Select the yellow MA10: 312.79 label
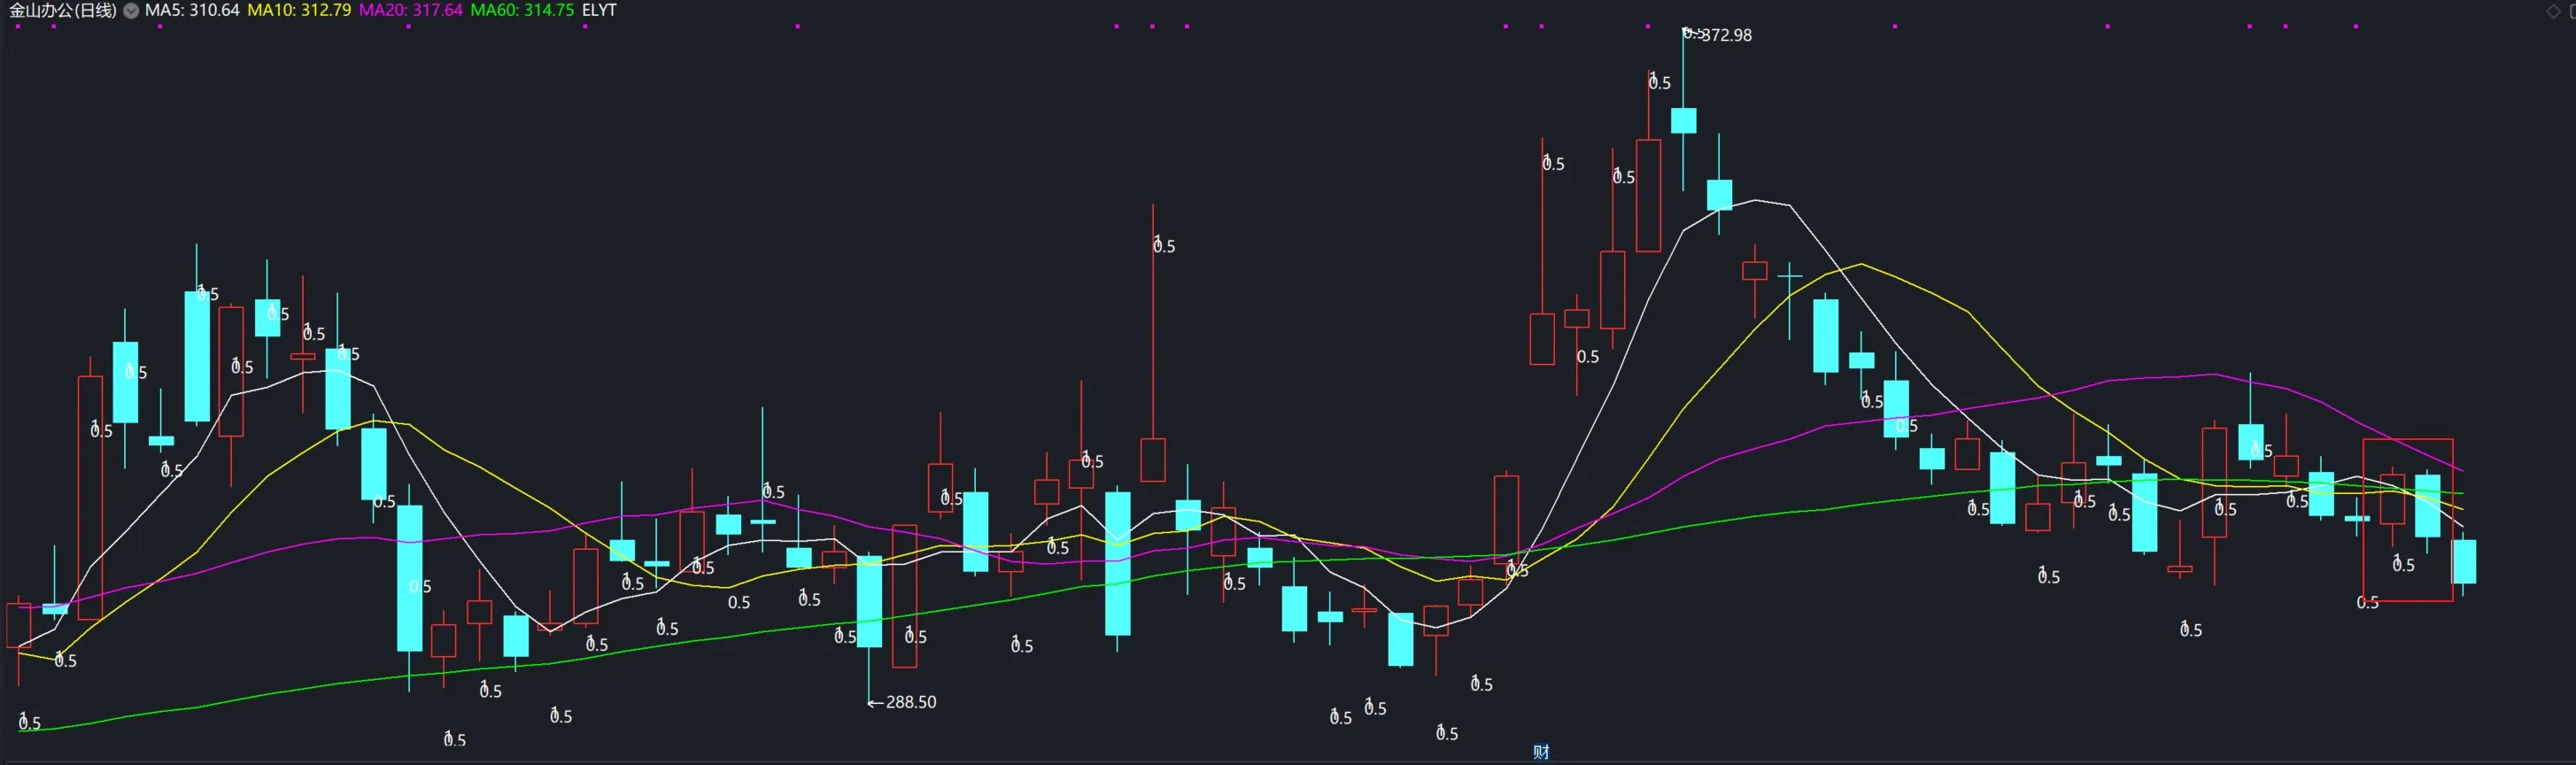This screenshot has width=2576, height=765. [x=299, y=10]
